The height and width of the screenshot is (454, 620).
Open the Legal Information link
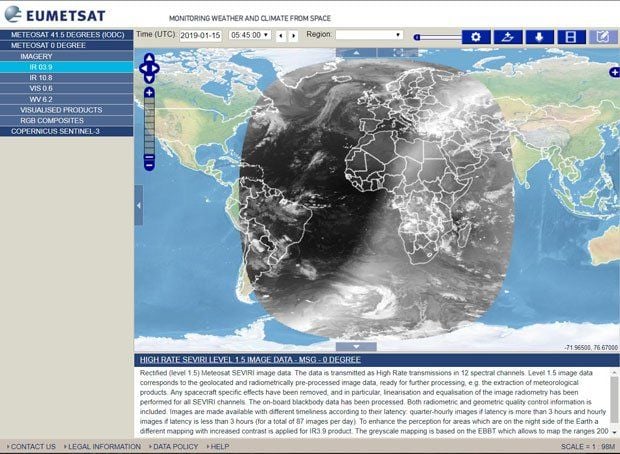pos(103,446)
